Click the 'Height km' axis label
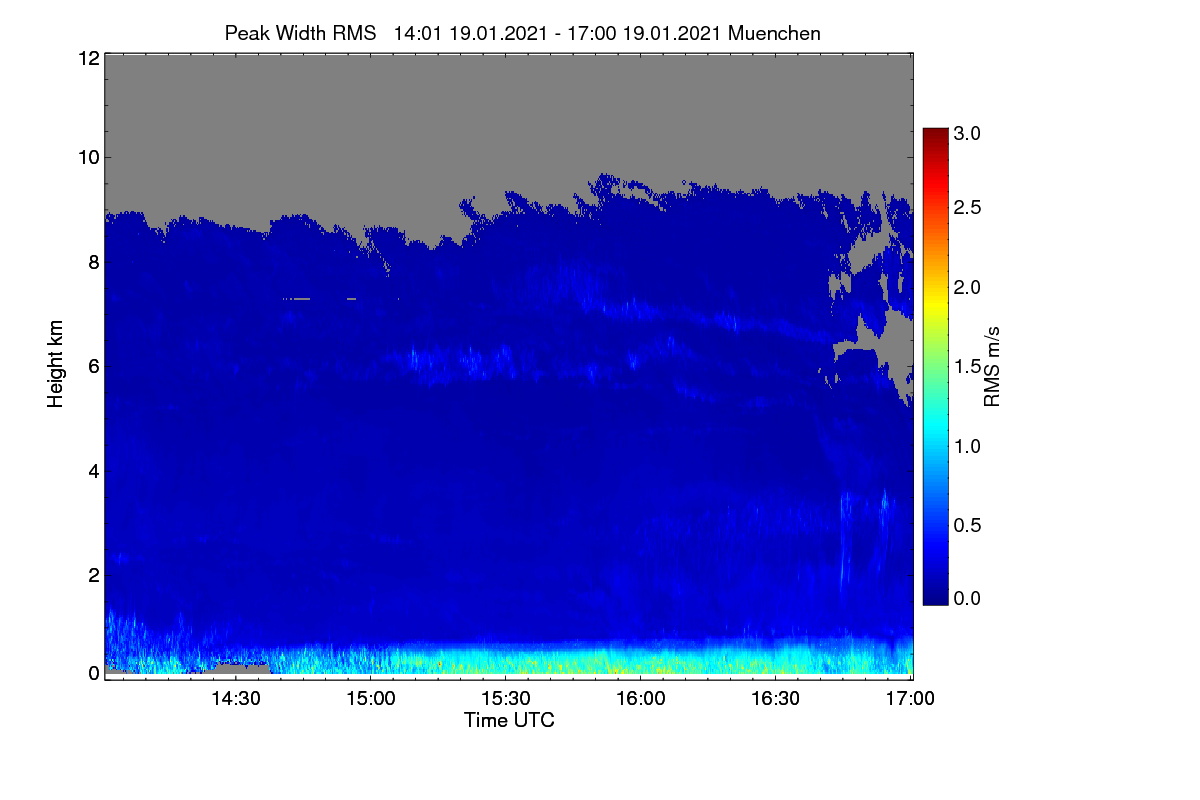Image resolution: width=1200 pixels, height=800 pixels. pos(56,365)
